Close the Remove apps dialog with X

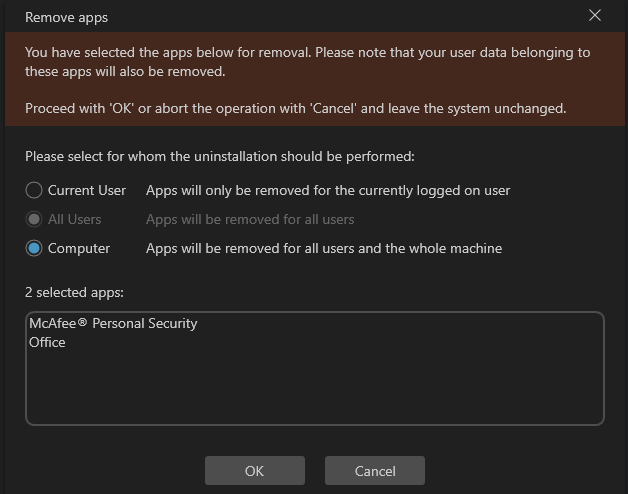595,16
